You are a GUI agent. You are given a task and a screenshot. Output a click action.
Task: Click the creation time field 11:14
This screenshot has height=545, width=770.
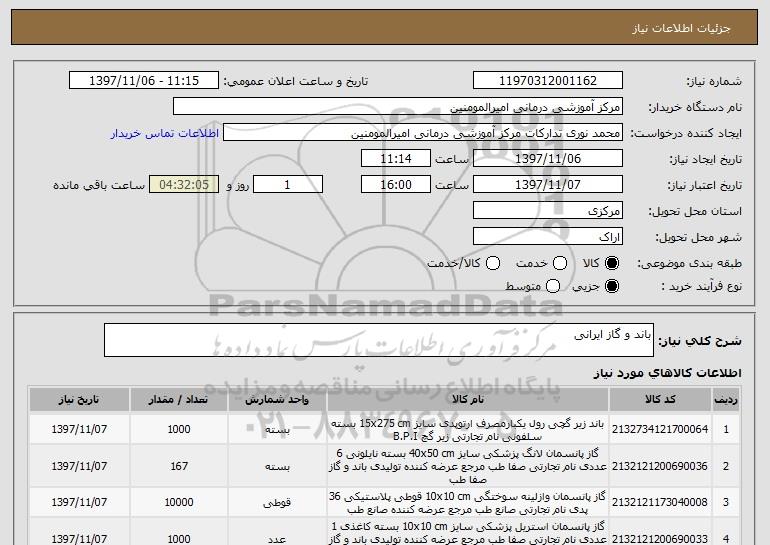tap(396, 159)
